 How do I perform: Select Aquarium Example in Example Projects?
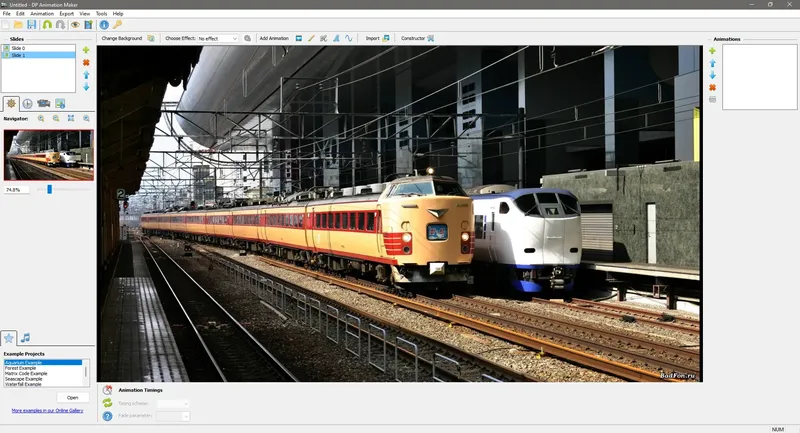pos(43,363)
